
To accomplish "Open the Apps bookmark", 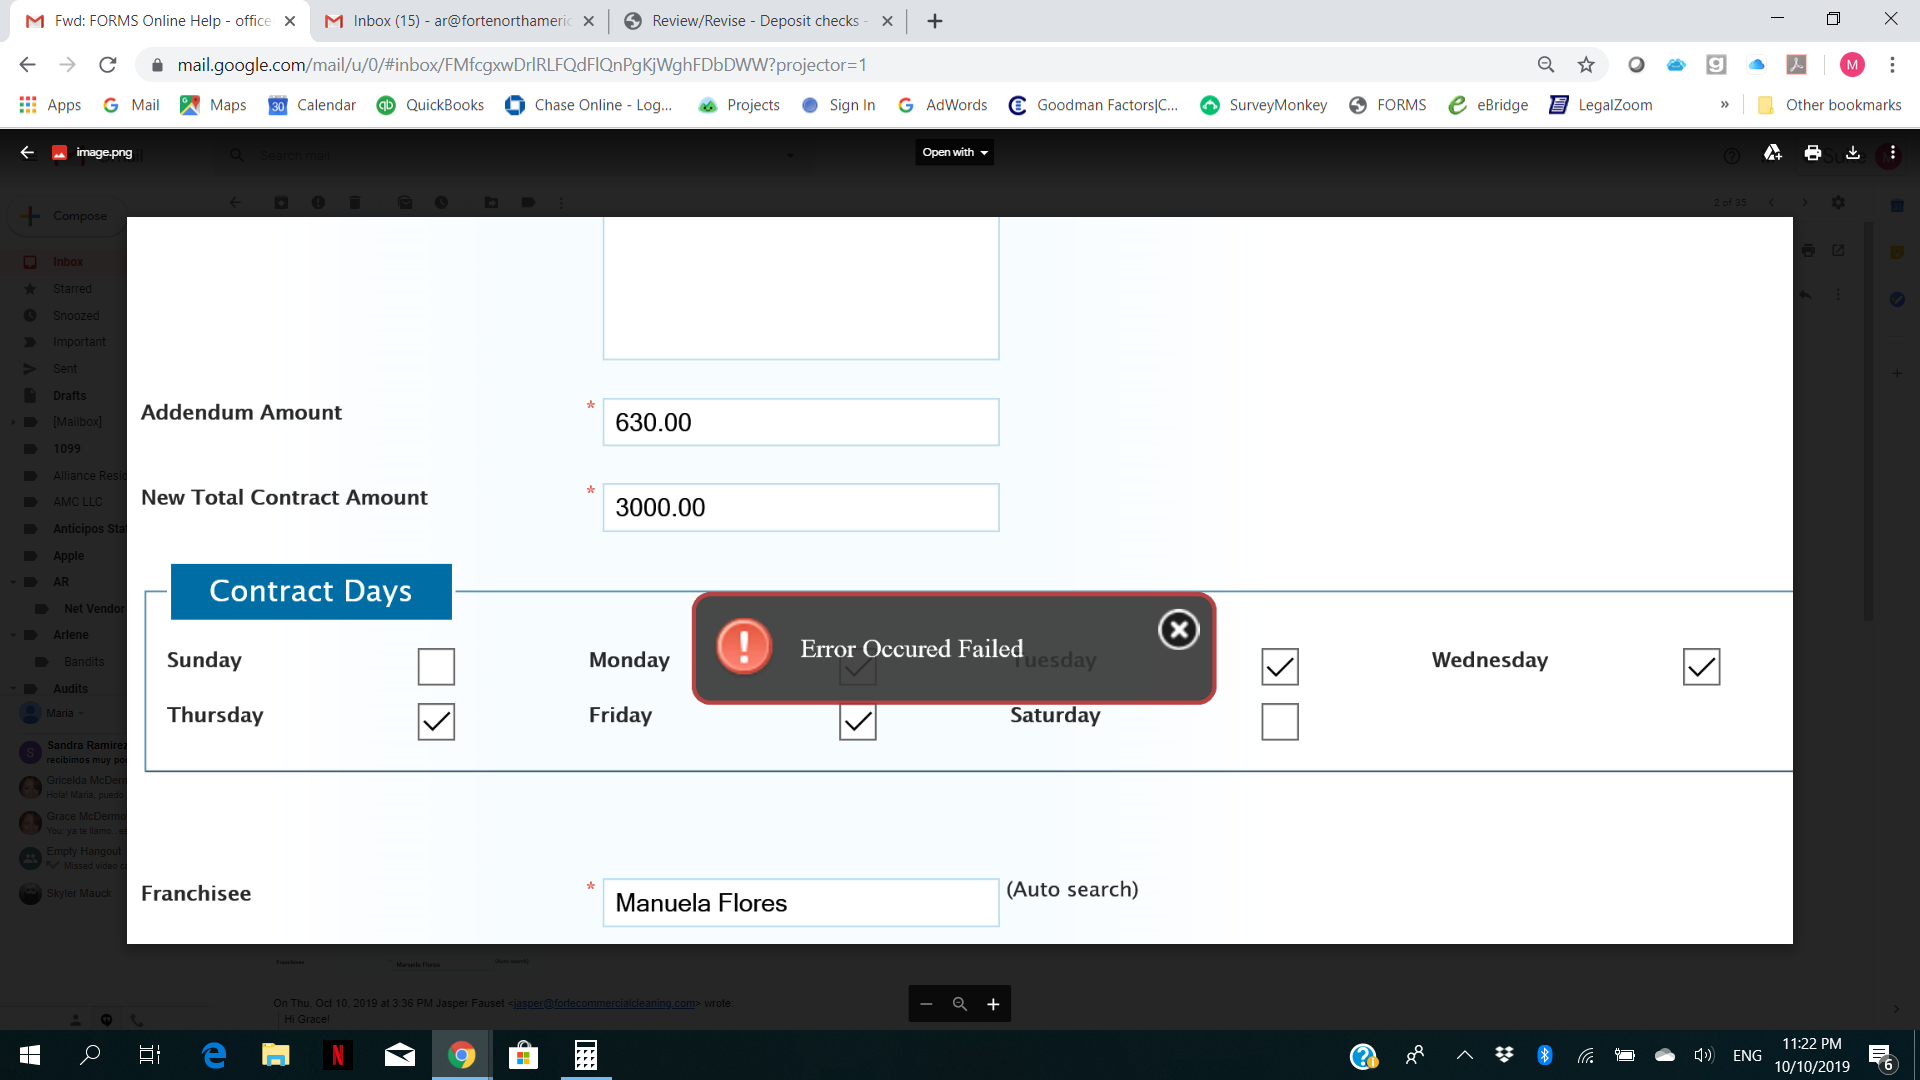I will point(50,105).
